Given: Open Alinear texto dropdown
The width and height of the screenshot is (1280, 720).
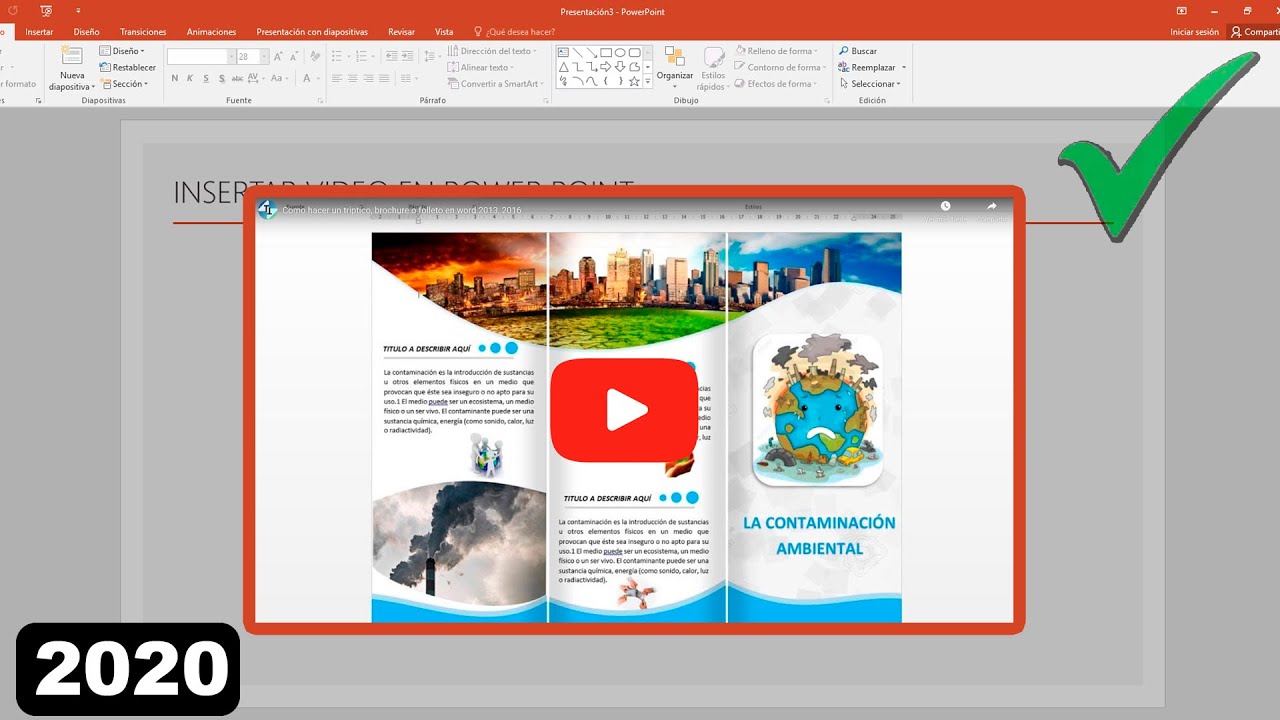Looking at the screenshot, I should coord(481,67).
